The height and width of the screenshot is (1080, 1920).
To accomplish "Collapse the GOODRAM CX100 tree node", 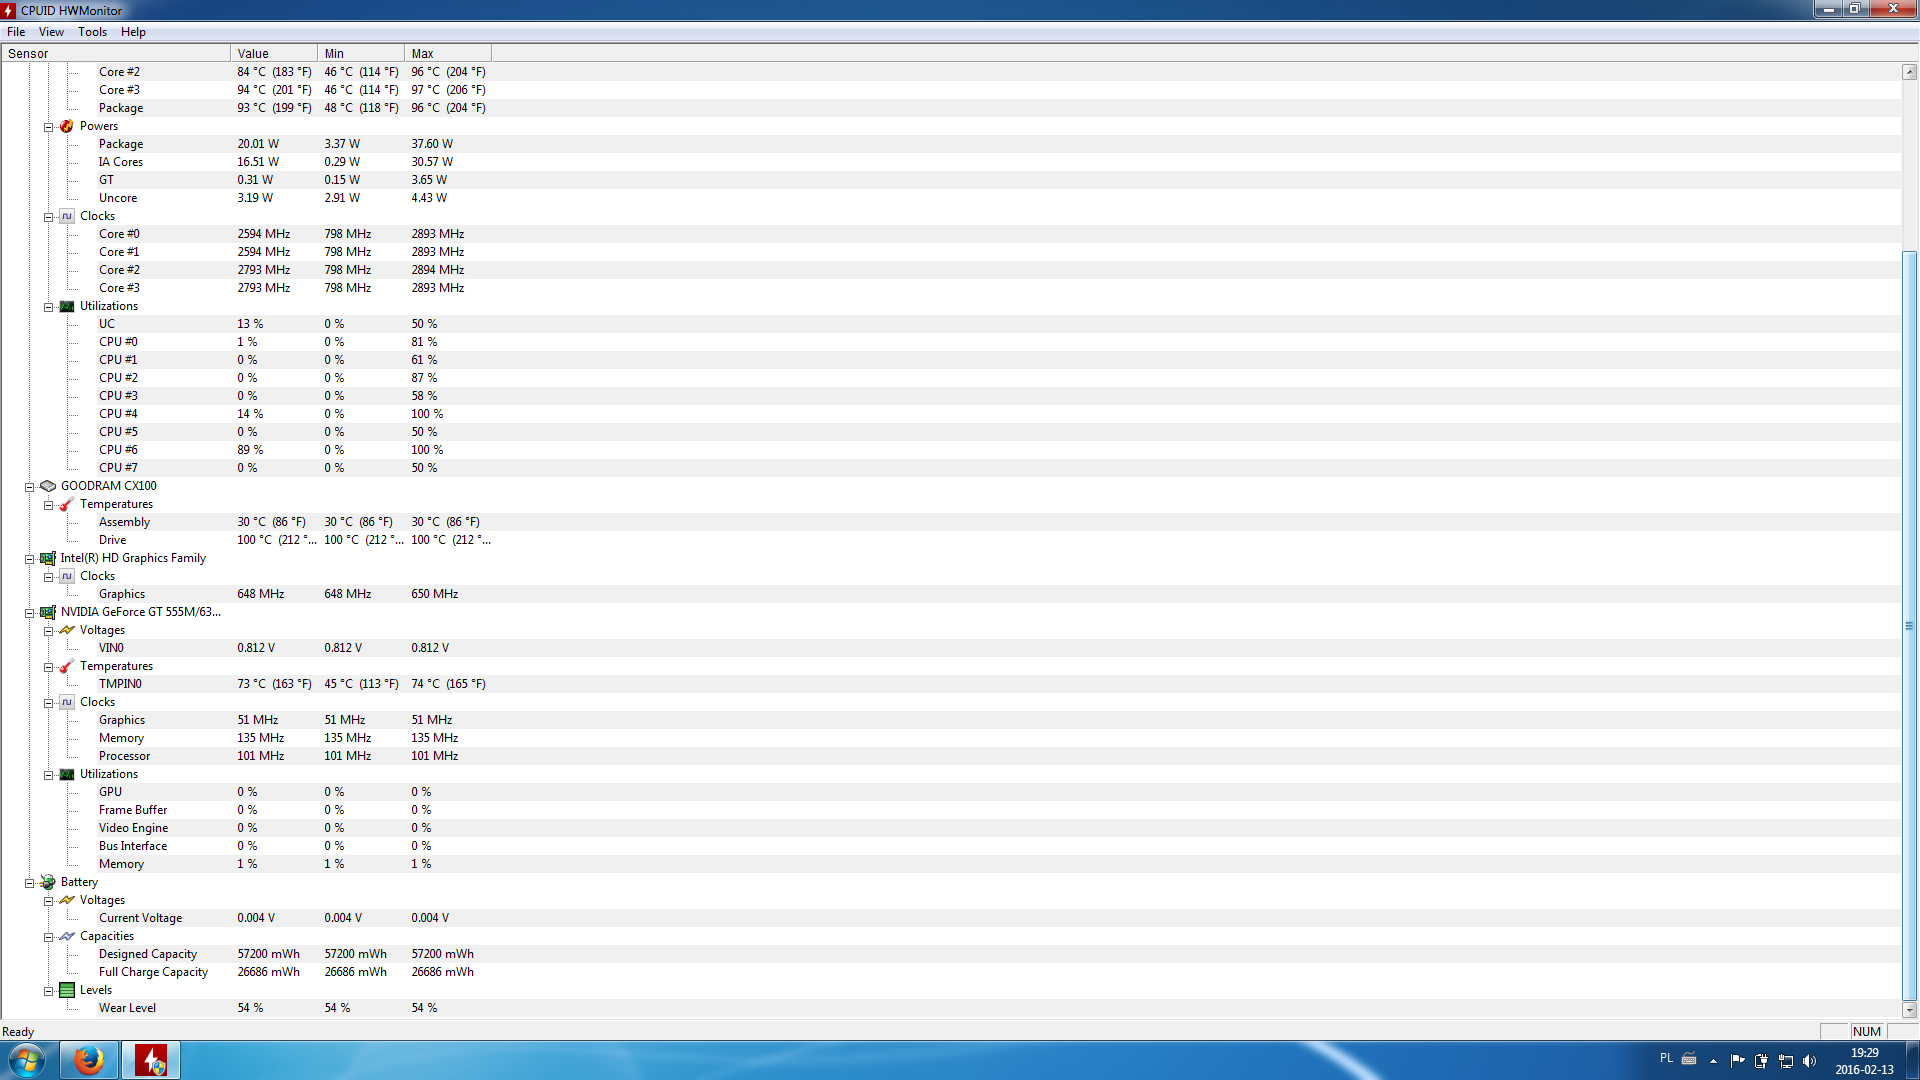I will coord(29,487).
